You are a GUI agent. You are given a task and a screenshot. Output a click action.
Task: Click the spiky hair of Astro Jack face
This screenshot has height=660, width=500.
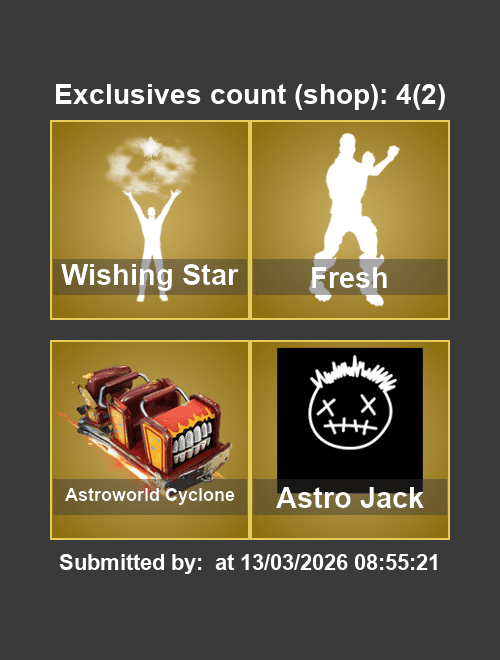pos(354,374)
